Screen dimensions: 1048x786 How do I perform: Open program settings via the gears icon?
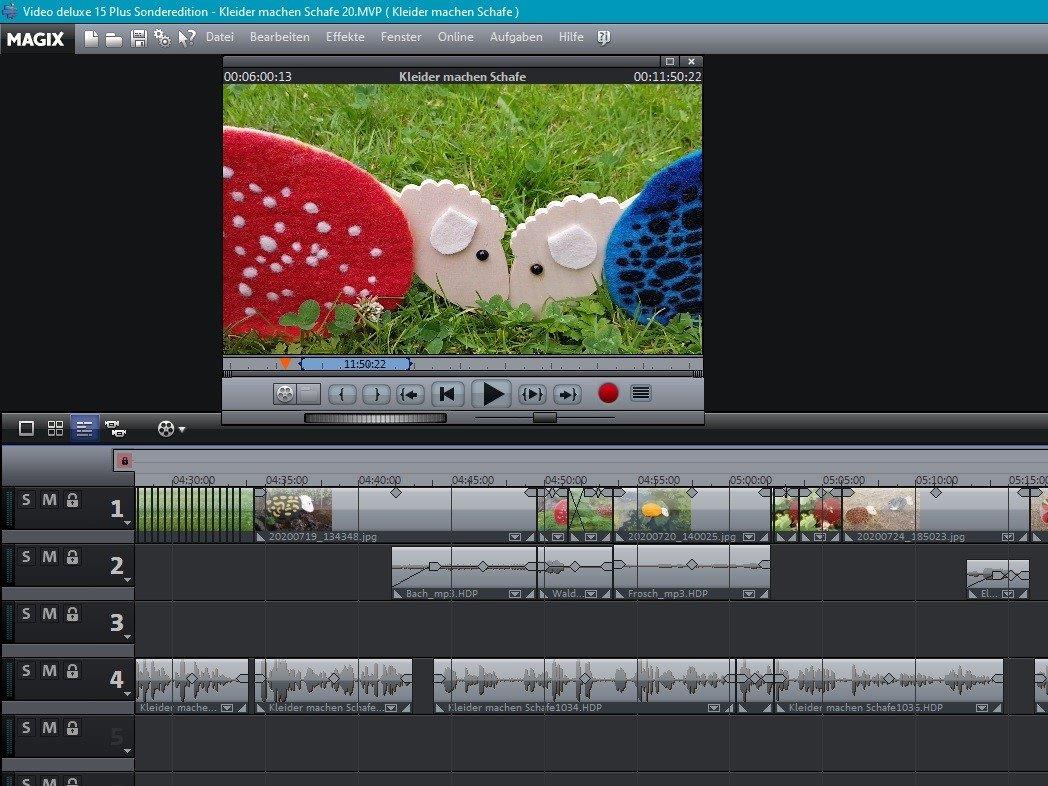tap(162, 38)
